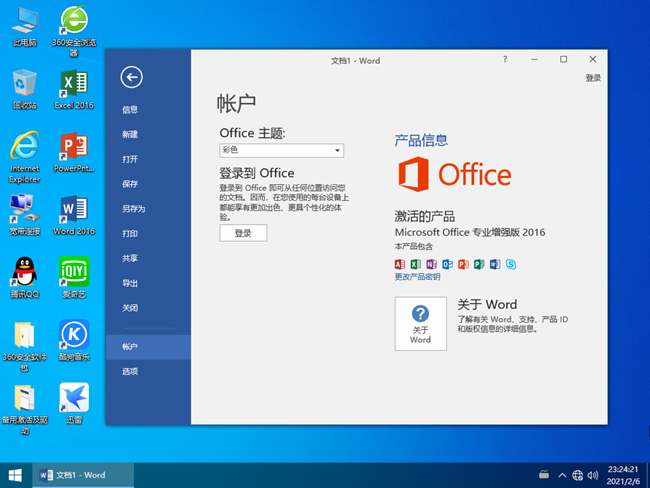Click the 产品信息 heading text
Image resolution: width=650 pixels, height=488 pixels.
click(421, 140)
